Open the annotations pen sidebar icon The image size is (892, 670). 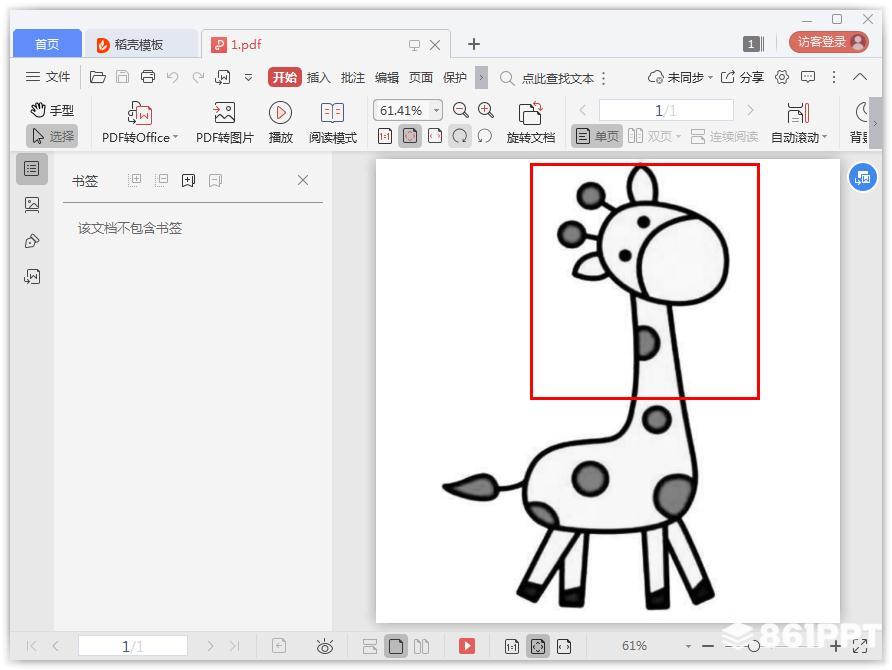(x=32, y=241)
